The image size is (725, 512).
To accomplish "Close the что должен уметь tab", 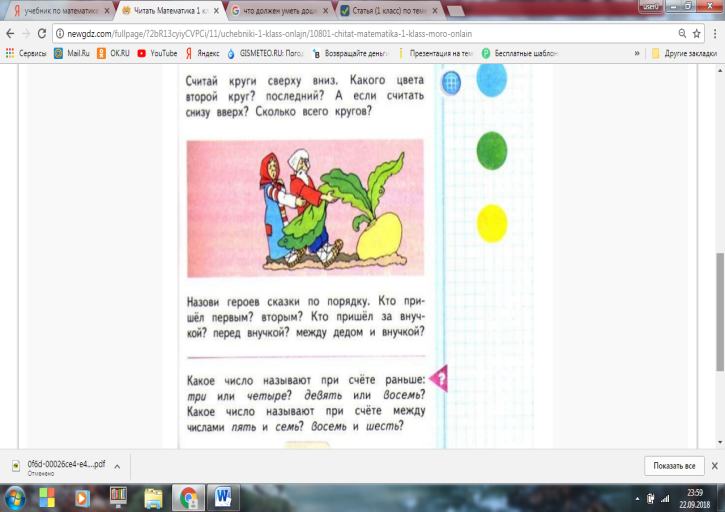I will click(x=326, y=11).
